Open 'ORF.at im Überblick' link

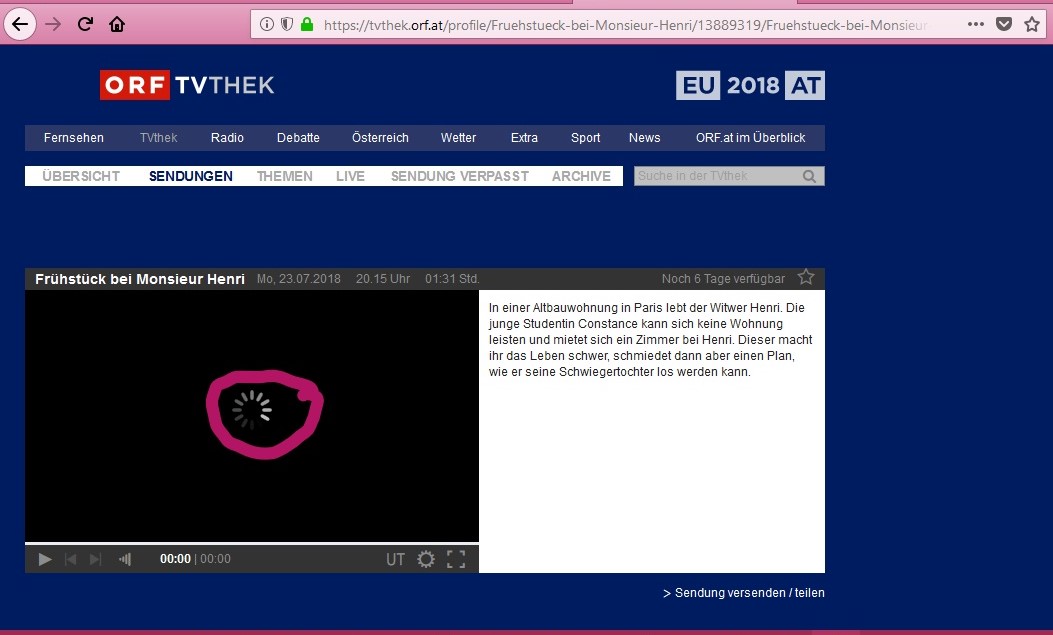point(750,138)
